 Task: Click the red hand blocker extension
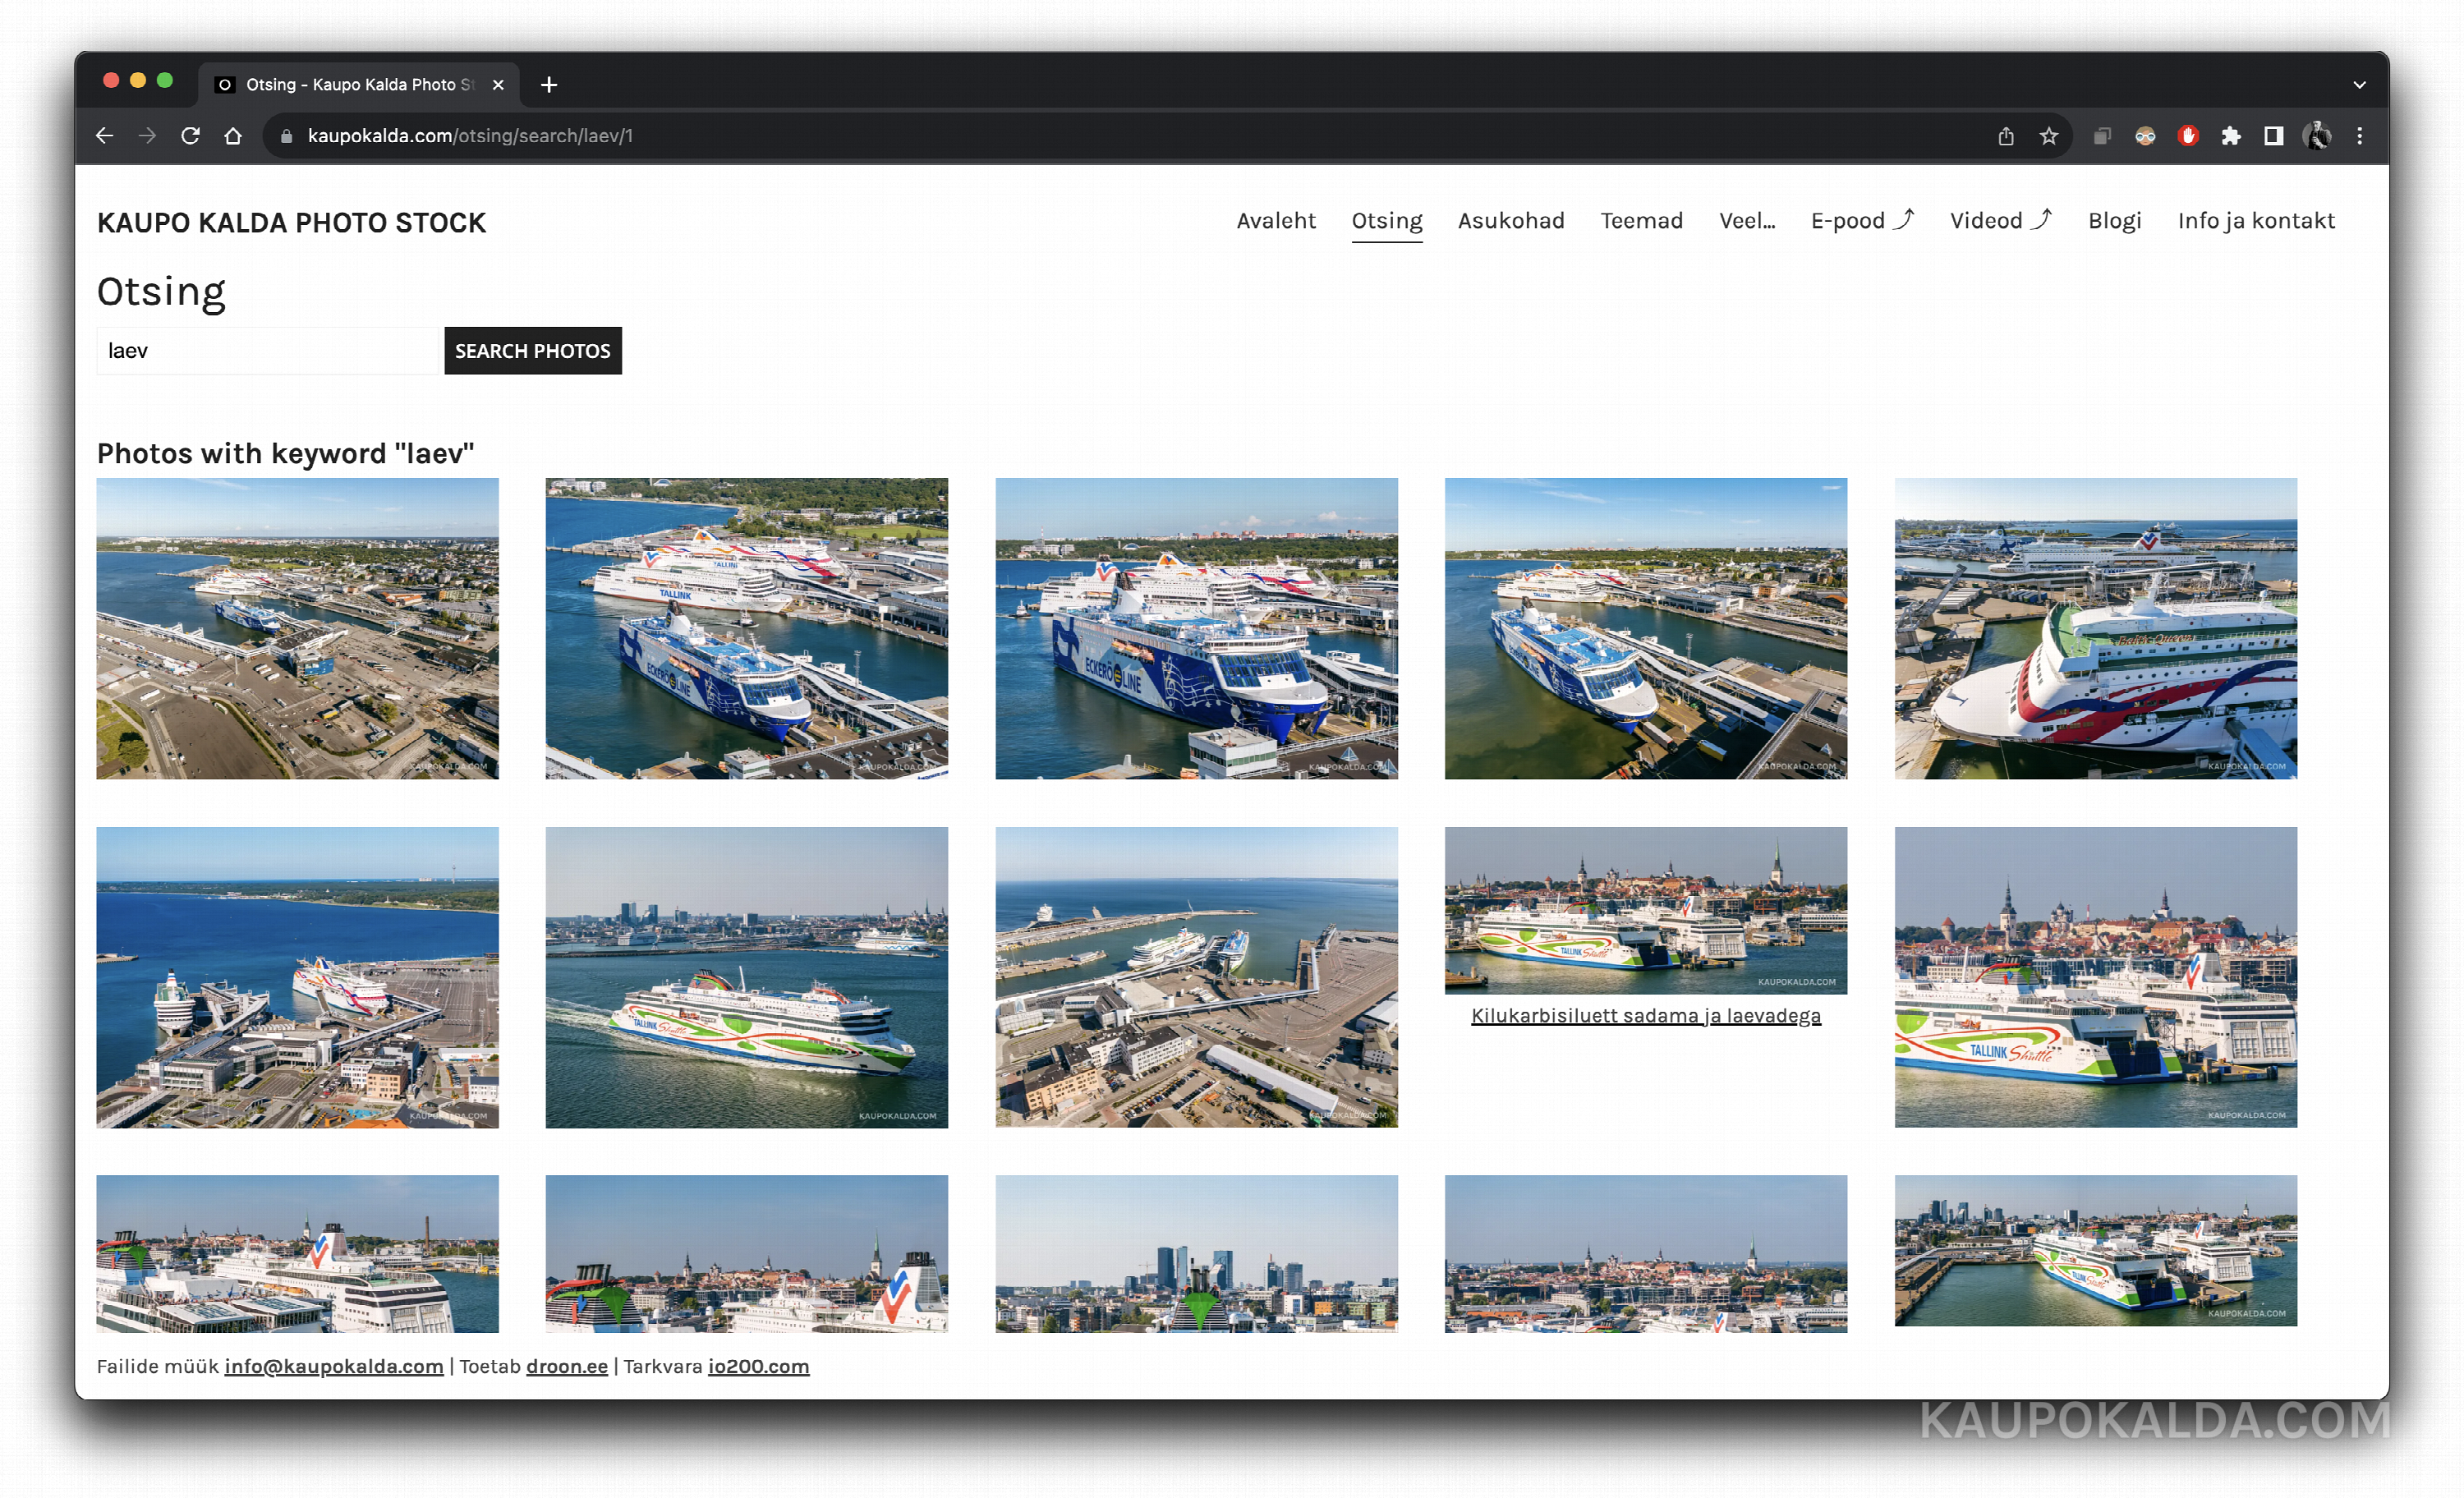[2188, 136]
